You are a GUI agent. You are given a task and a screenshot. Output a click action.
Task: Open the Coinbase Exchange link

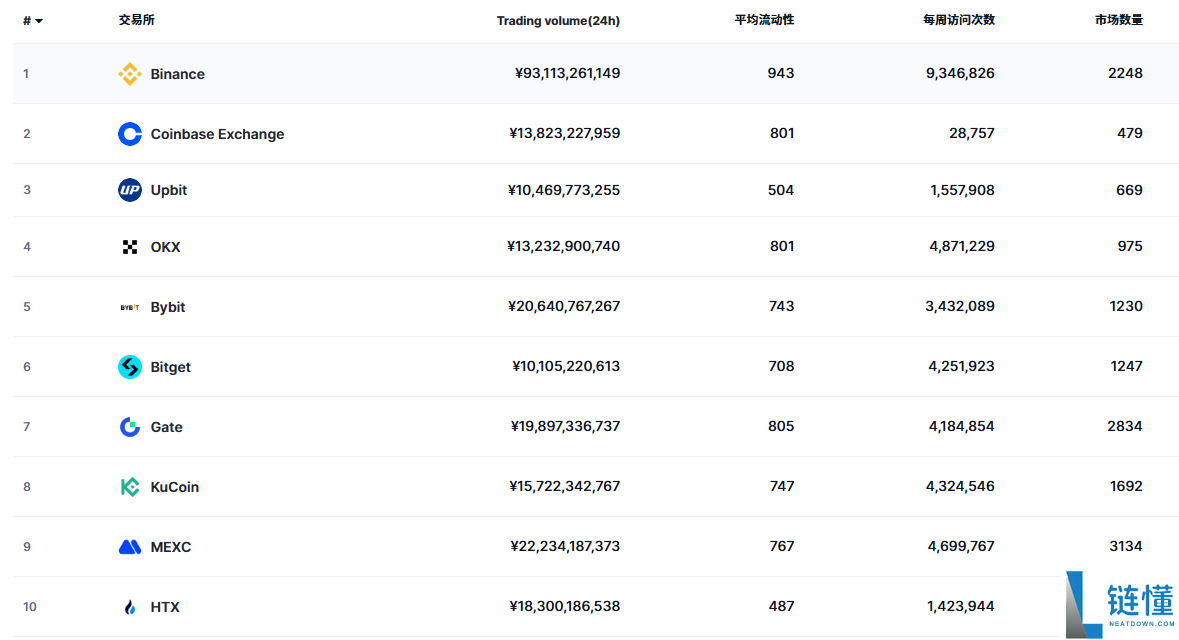(x=217, y=134)
